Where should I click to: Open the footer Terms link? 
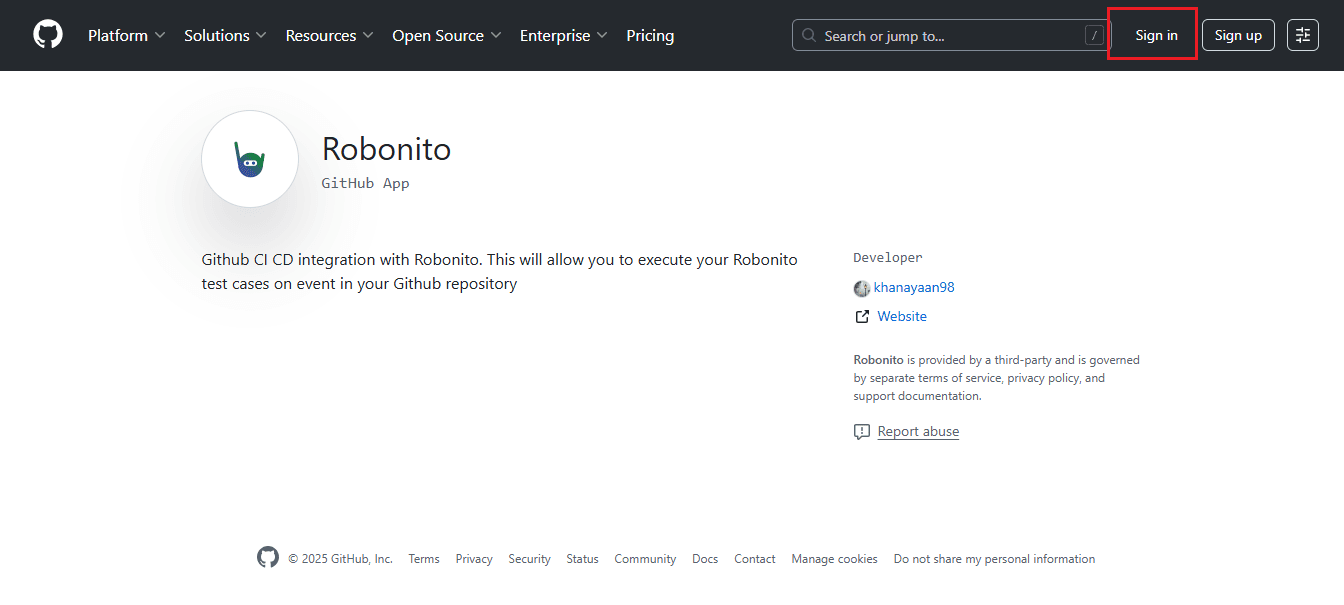(424, 559)
